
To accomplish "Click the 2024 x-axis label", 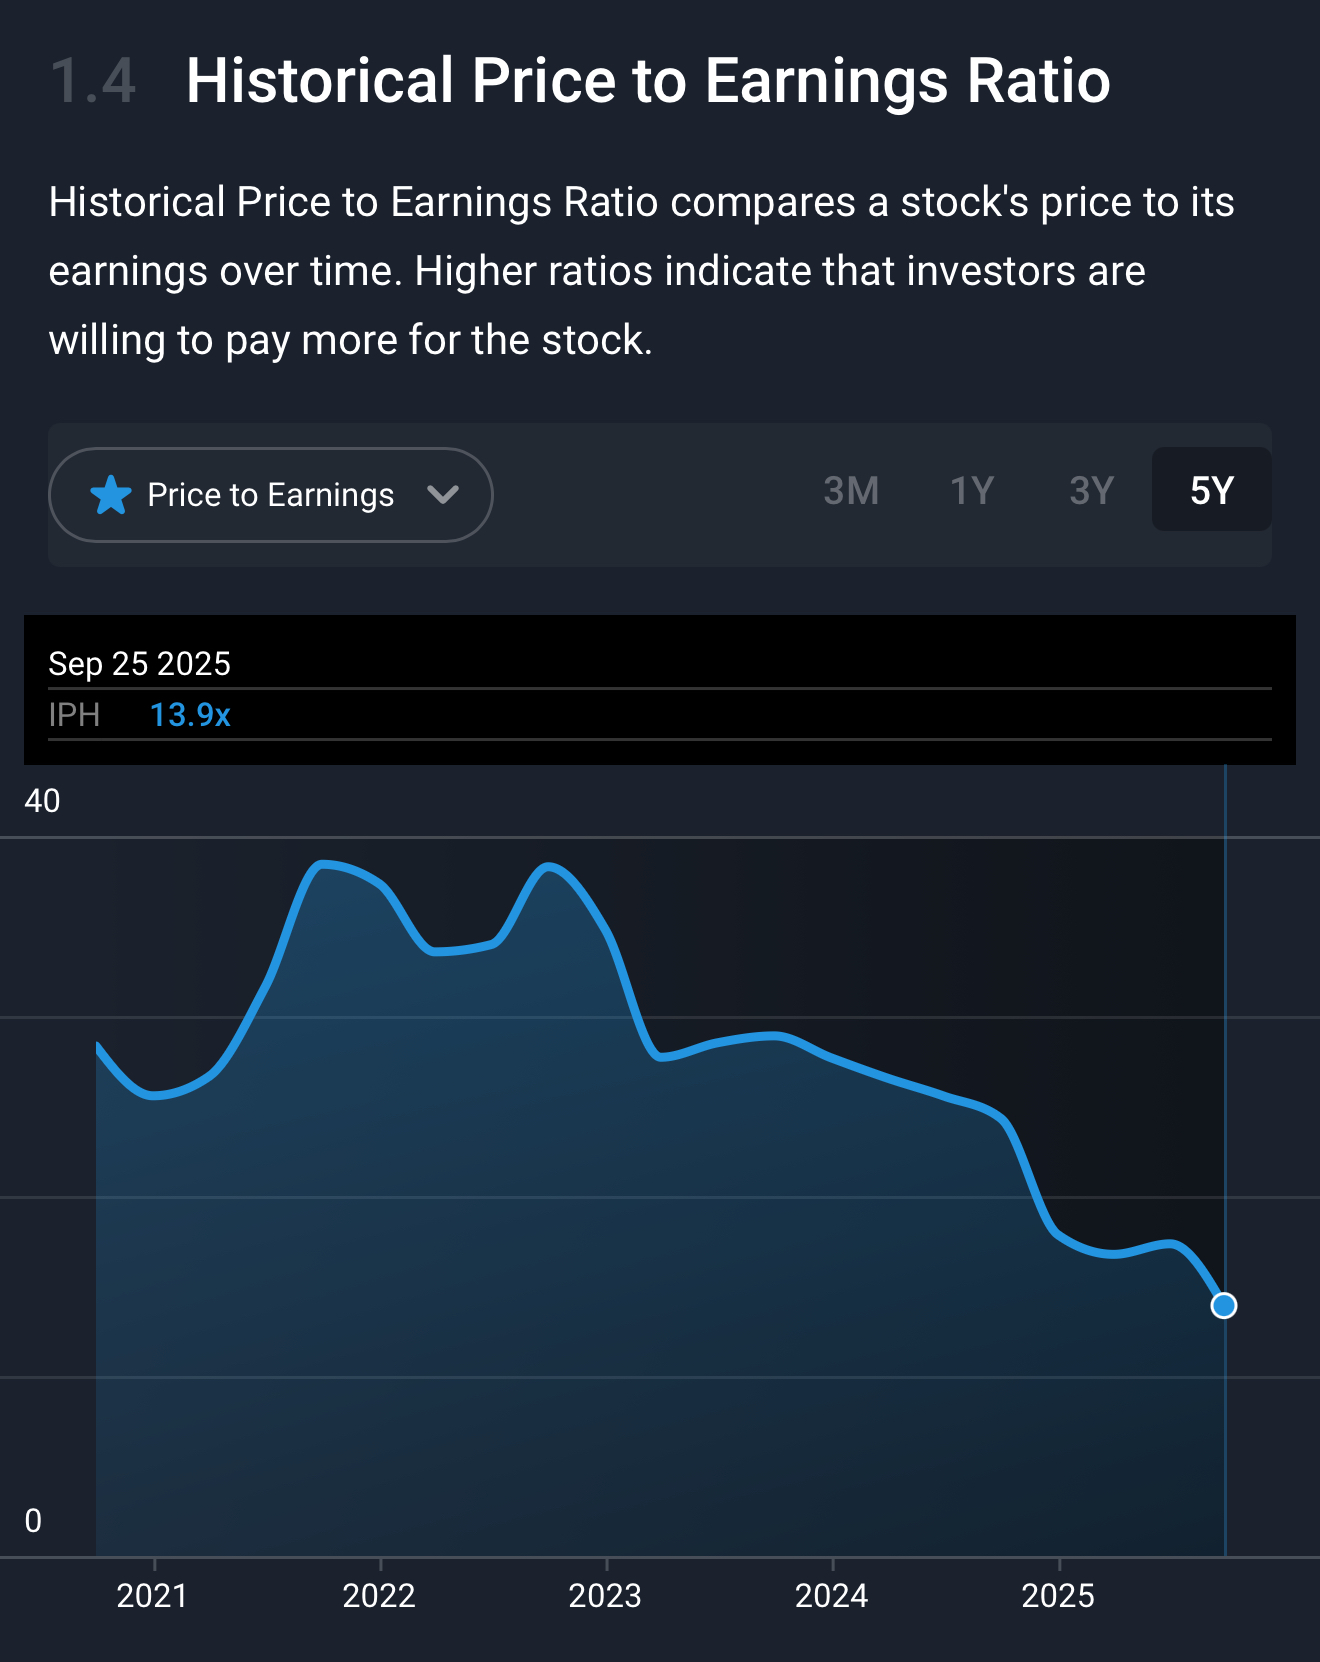I will click(831, 1596).
